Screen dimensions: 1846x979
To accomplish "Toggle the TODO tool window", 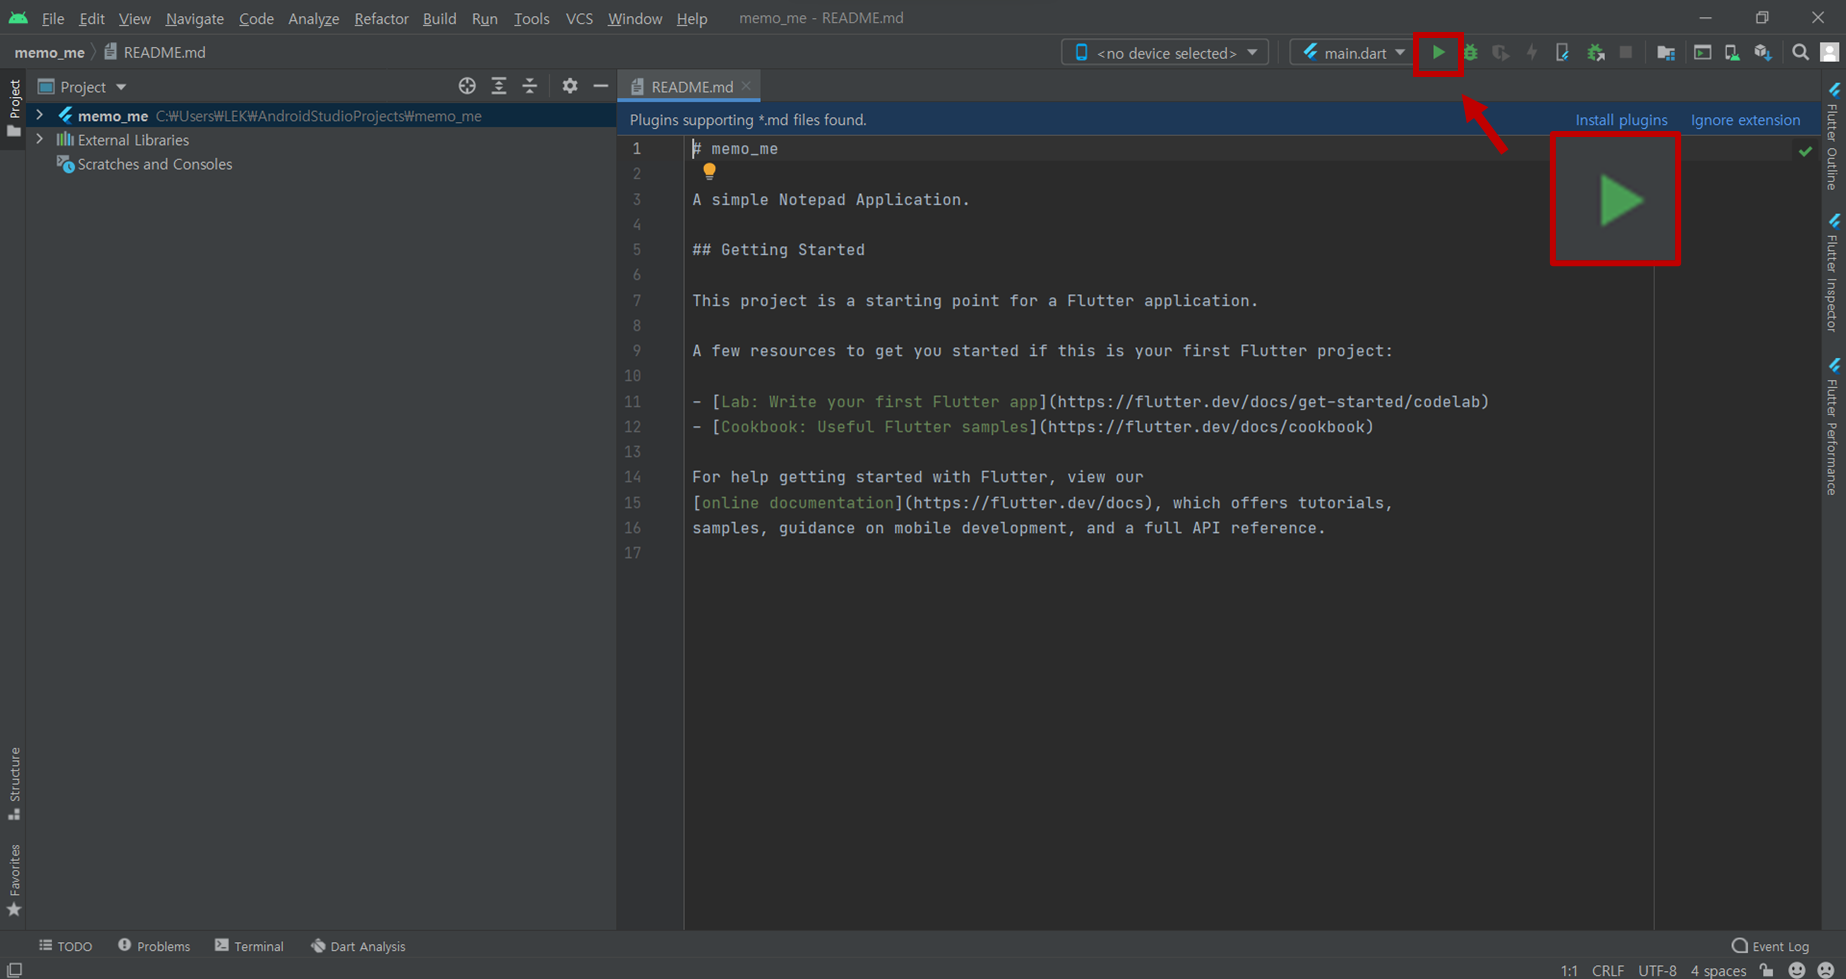I will click(66, 946).
